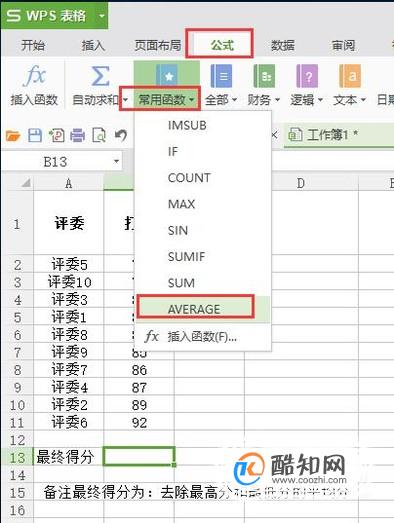The width and height of the screenshot is (394, 523).
Task: Click the cell containing 评委7
Action: [x=69, y=370]
